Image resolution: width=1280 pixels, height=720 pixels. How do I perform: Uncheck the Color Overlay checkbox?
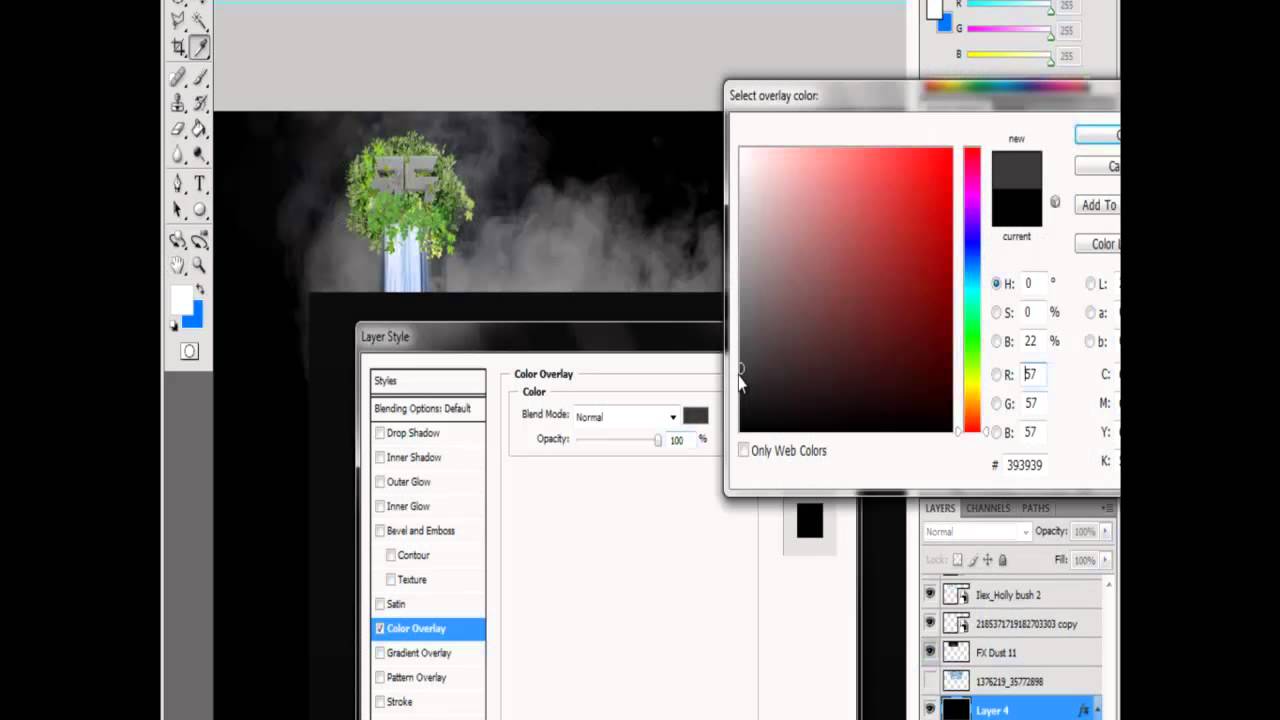point(380,629)
